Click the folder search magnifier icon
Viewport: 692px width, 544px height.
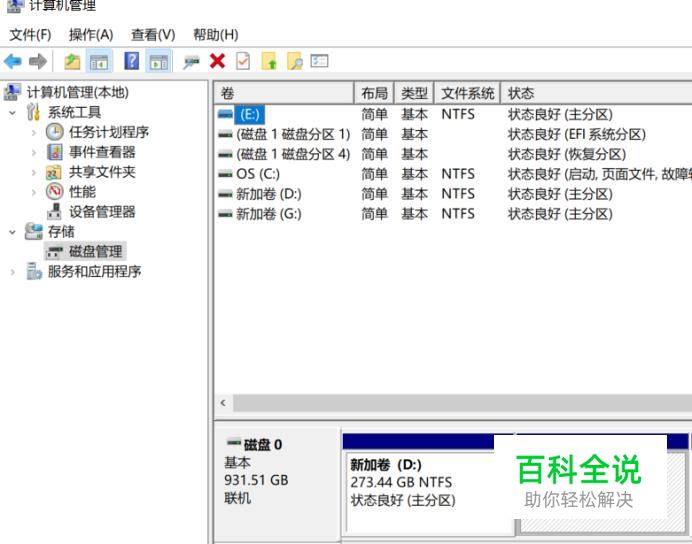coord(295,61)
